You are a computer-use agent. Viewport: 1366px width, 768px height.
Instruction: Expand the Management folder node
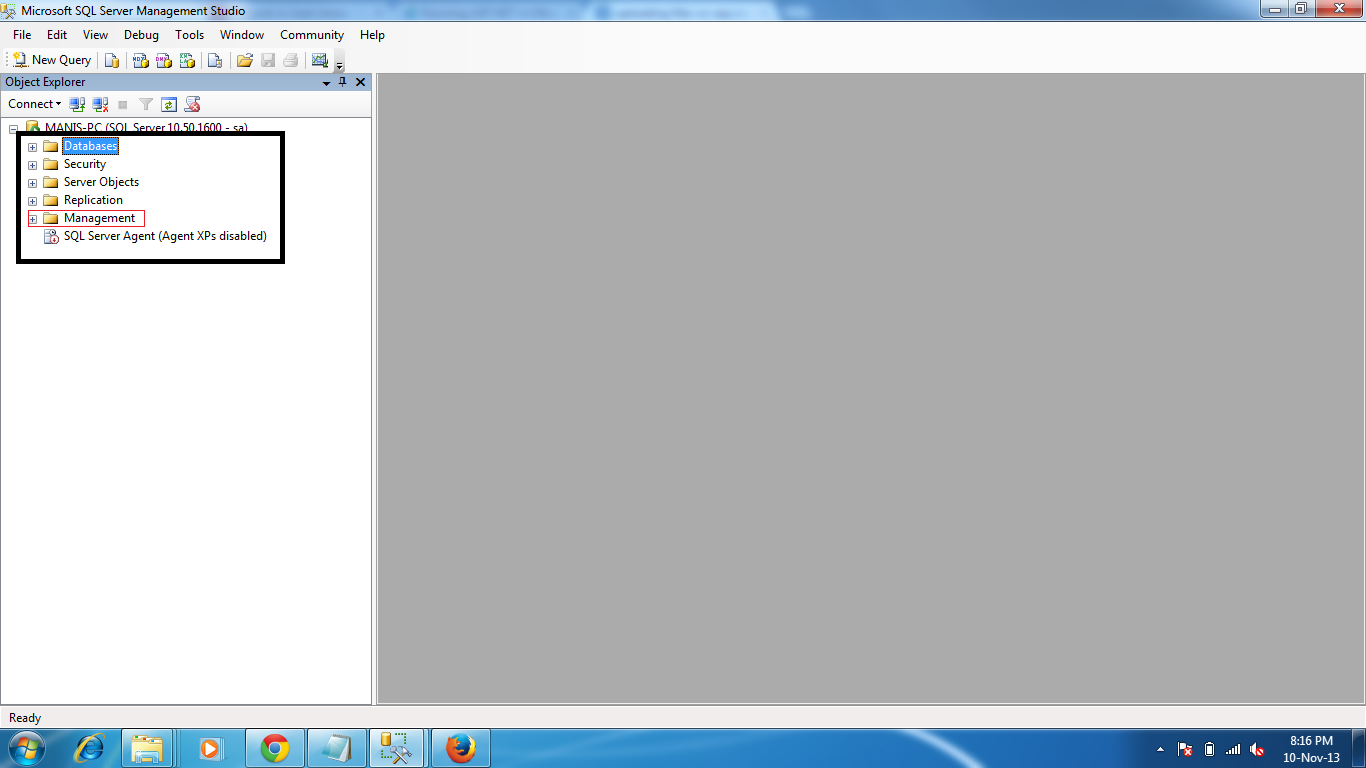(32, 219)
